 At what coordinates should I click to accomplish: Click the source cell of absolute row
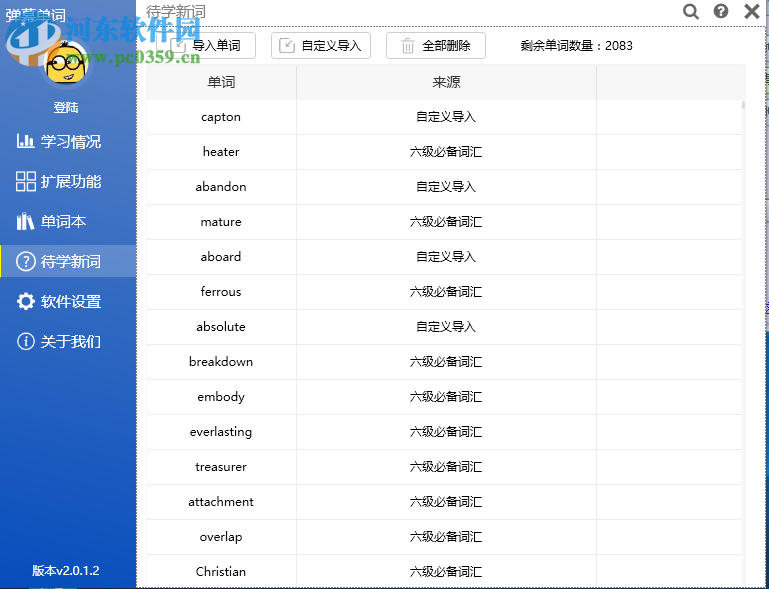446,327
